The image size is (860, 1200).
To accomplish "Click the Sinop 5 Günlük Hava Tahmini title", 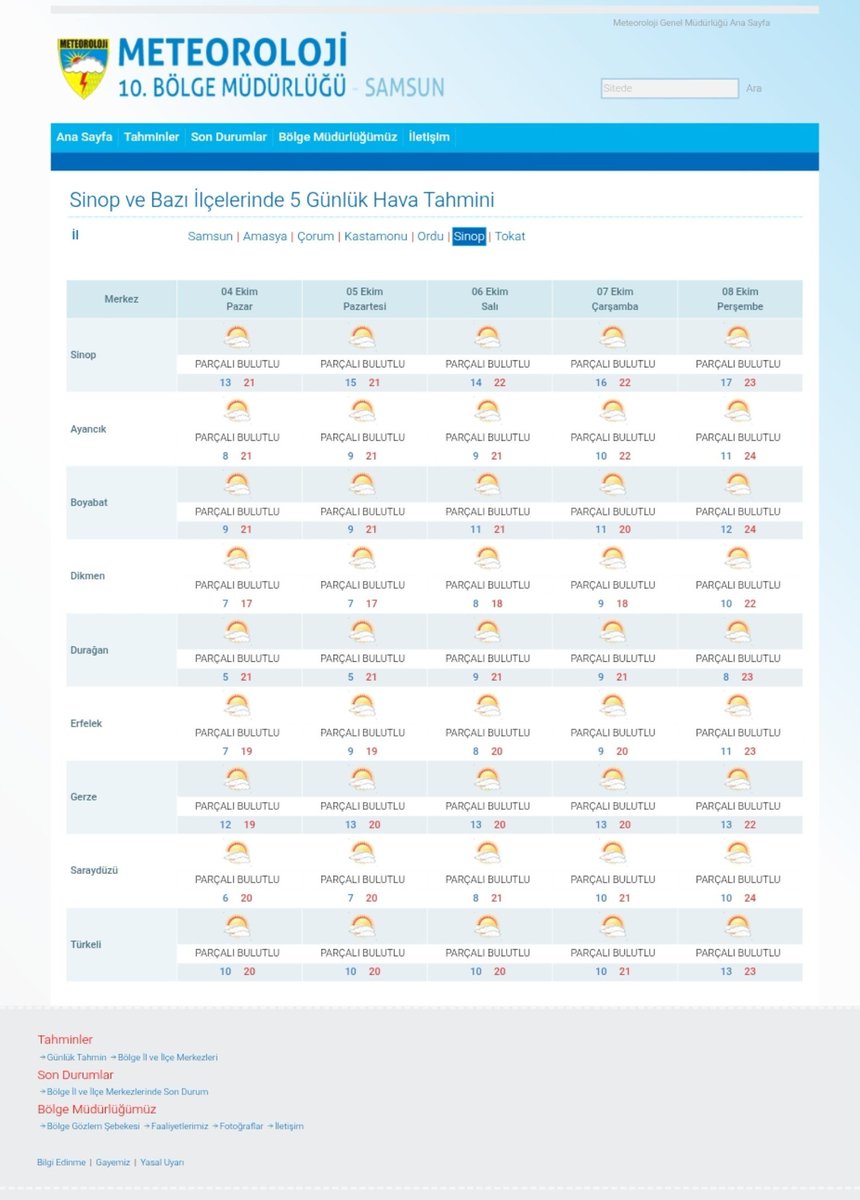I will [x=282, y=200].
